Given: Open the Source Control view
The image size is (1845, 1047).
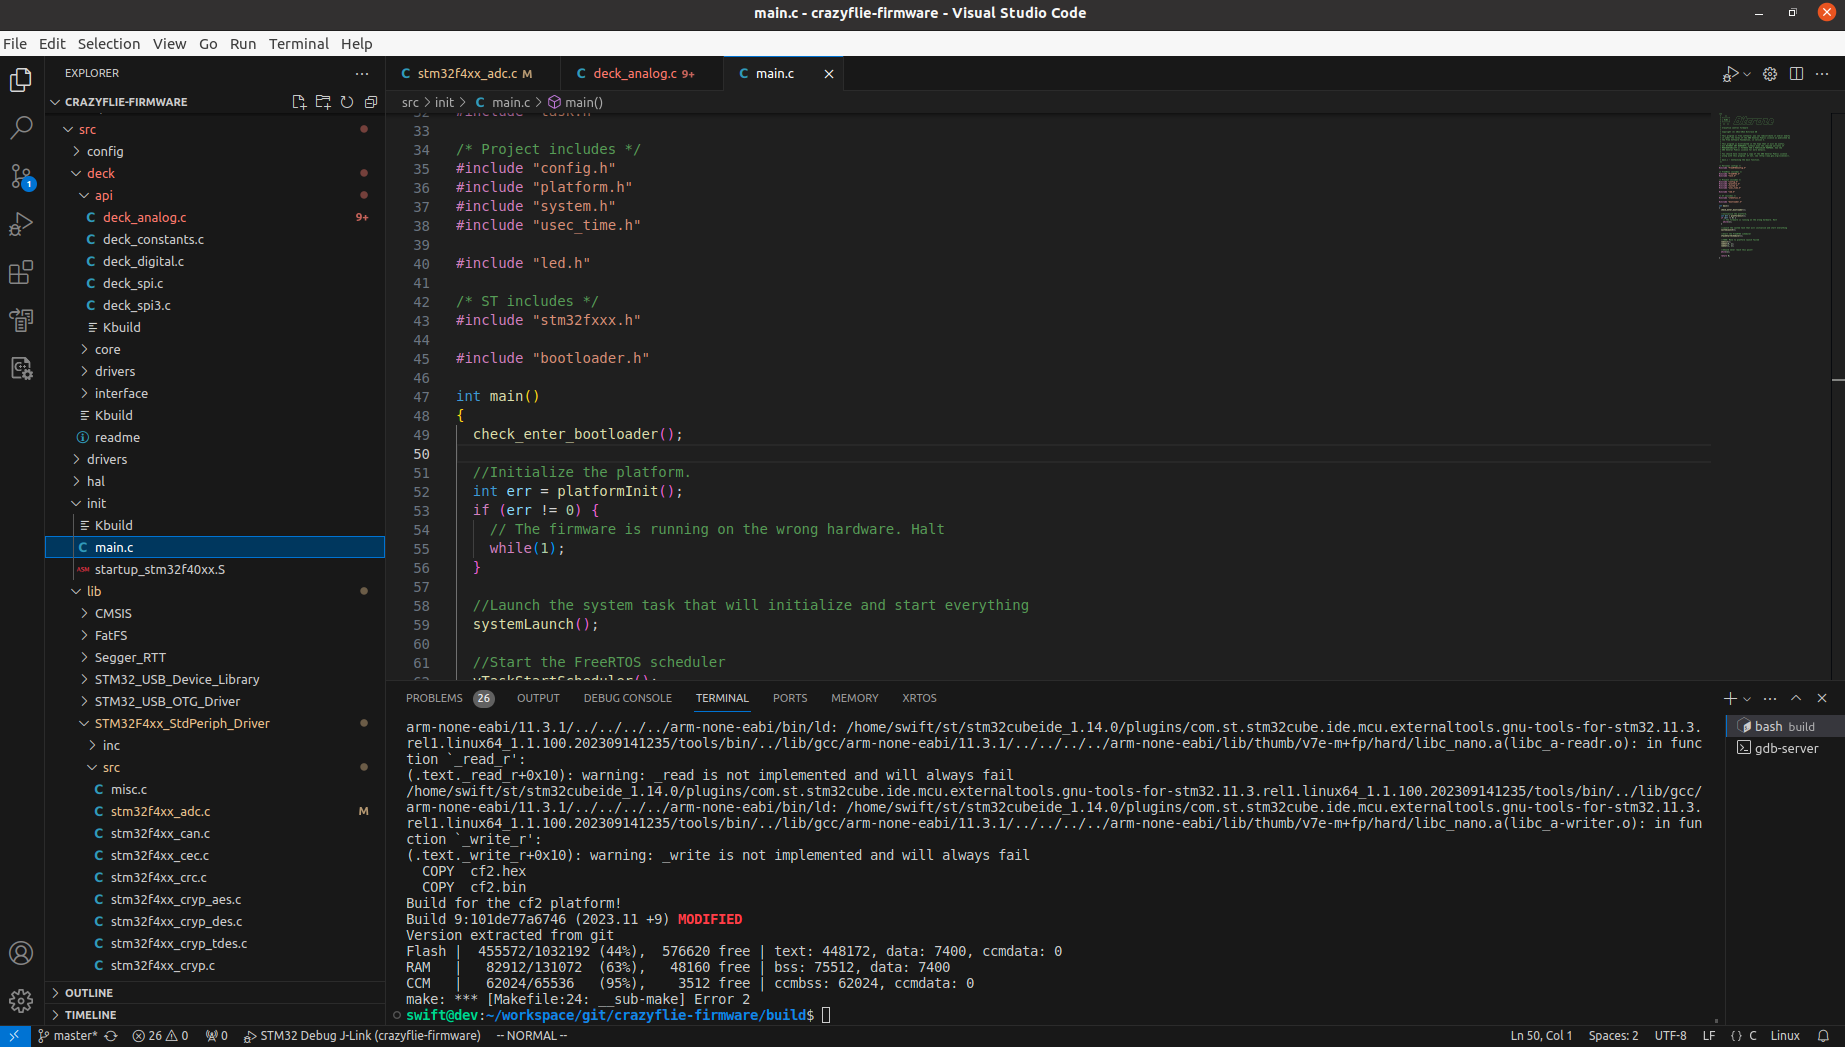Looking at the screenshot, I should 21,176.
